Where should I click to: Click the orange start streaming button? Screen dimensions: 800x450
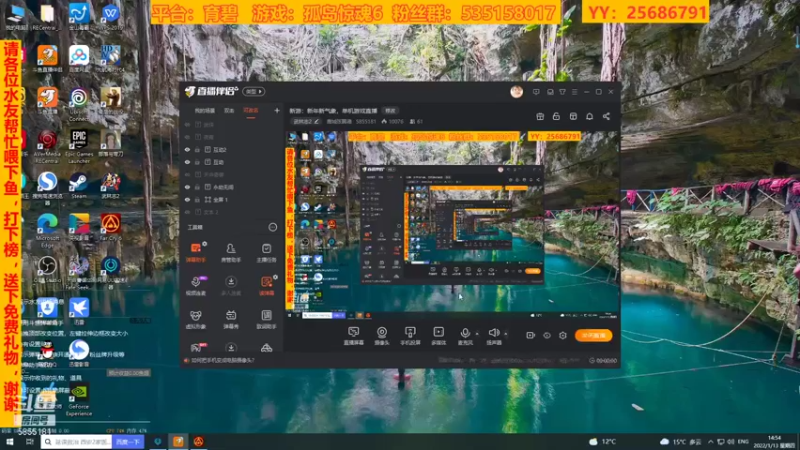(x=593, y=335)
